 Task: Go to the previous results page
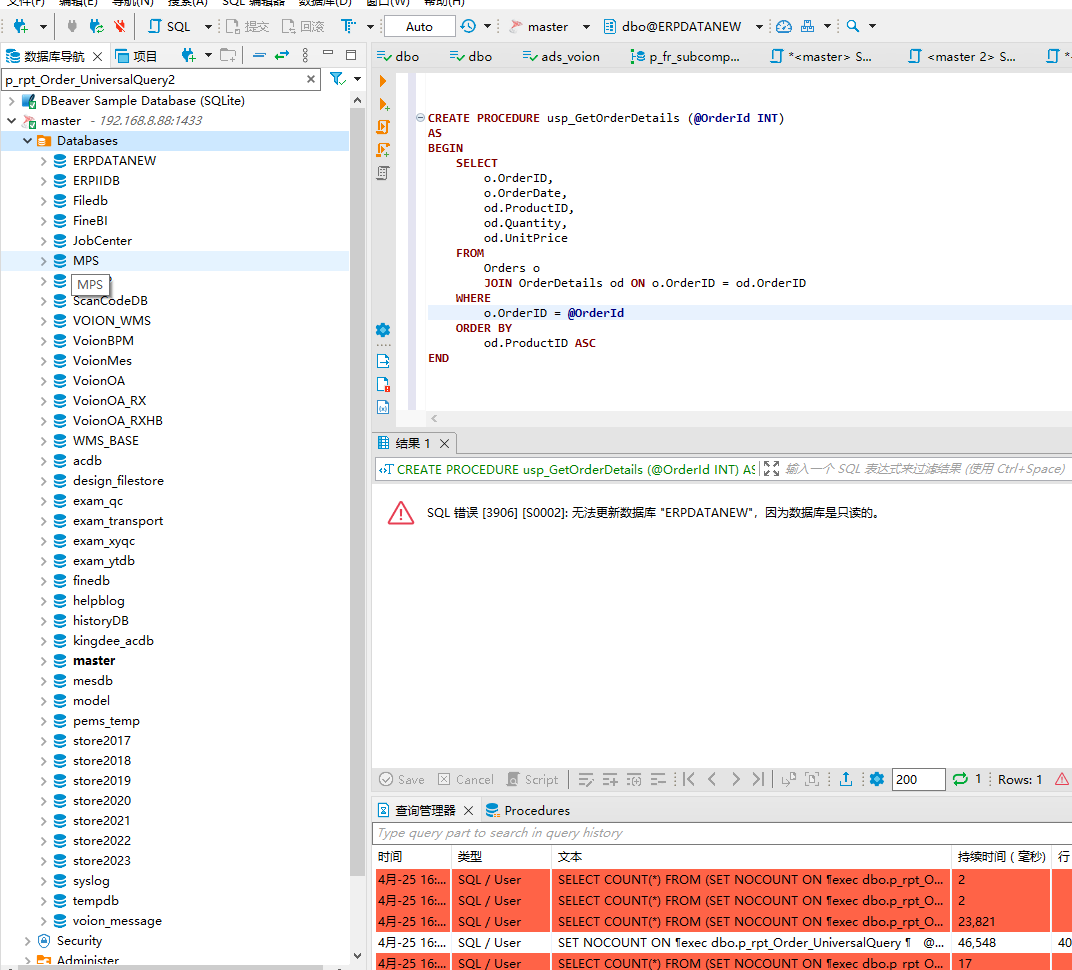tap(712, 779)
